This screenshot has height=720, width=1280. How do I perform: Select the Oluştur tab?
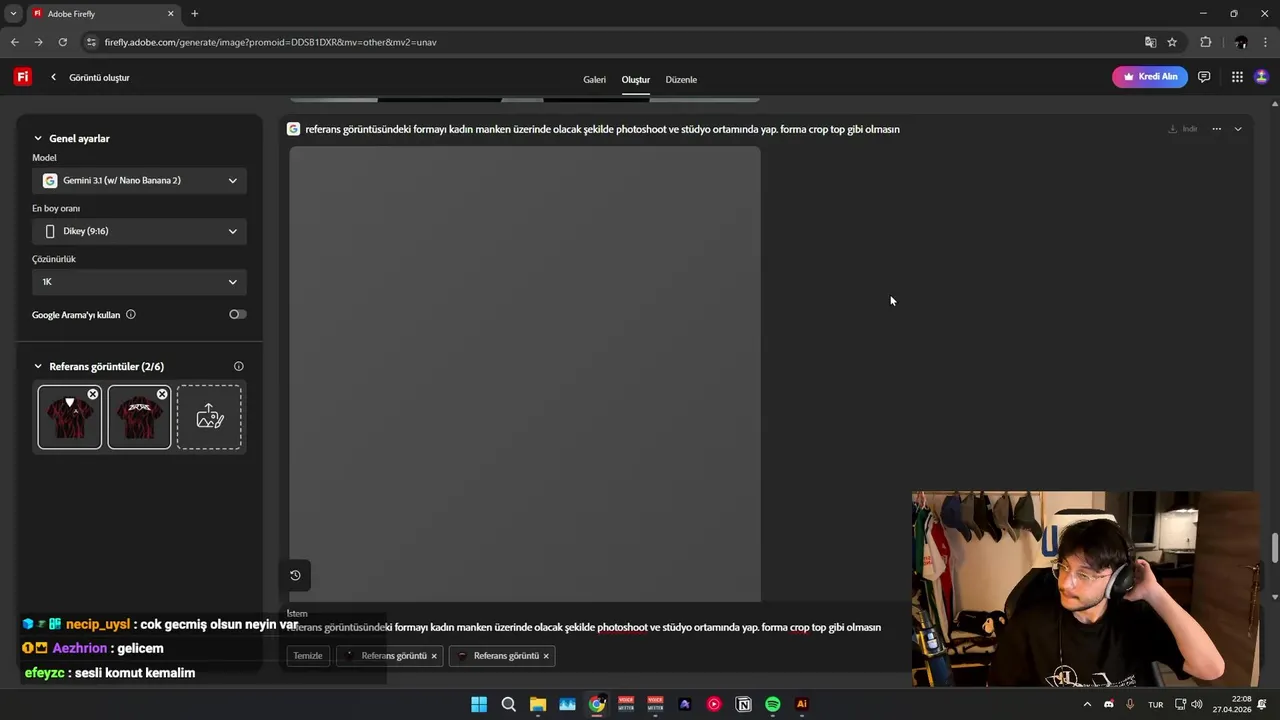tap(636, 79)
